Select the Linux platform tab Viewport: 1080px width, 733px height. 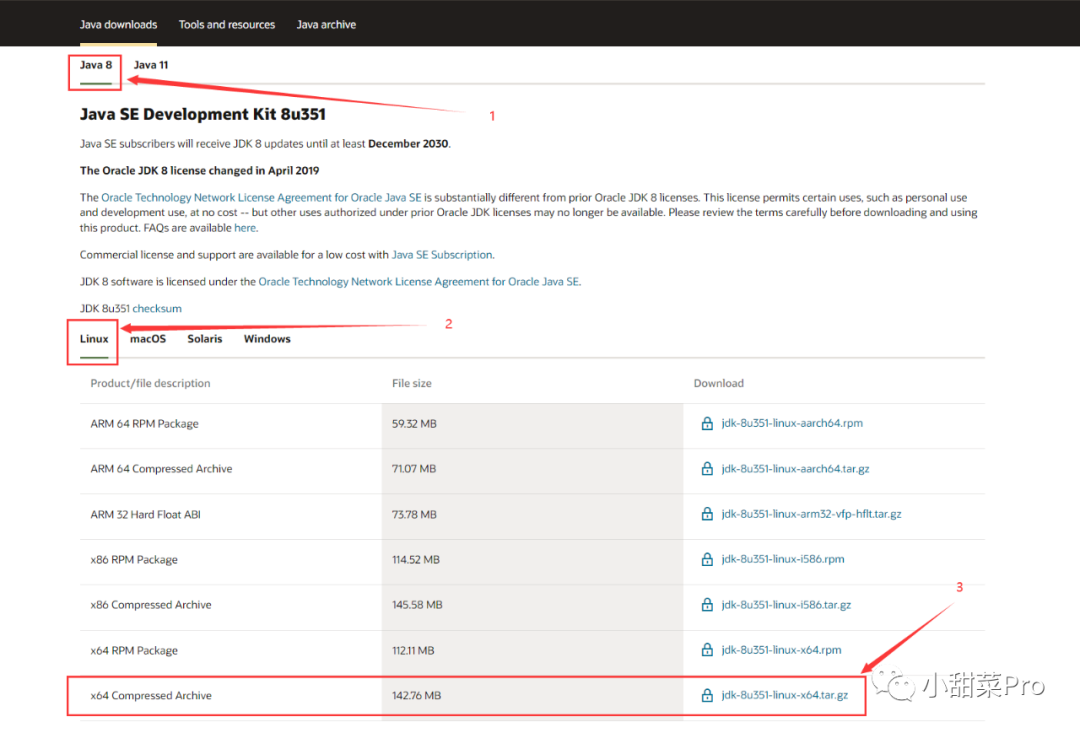point(94,339)
